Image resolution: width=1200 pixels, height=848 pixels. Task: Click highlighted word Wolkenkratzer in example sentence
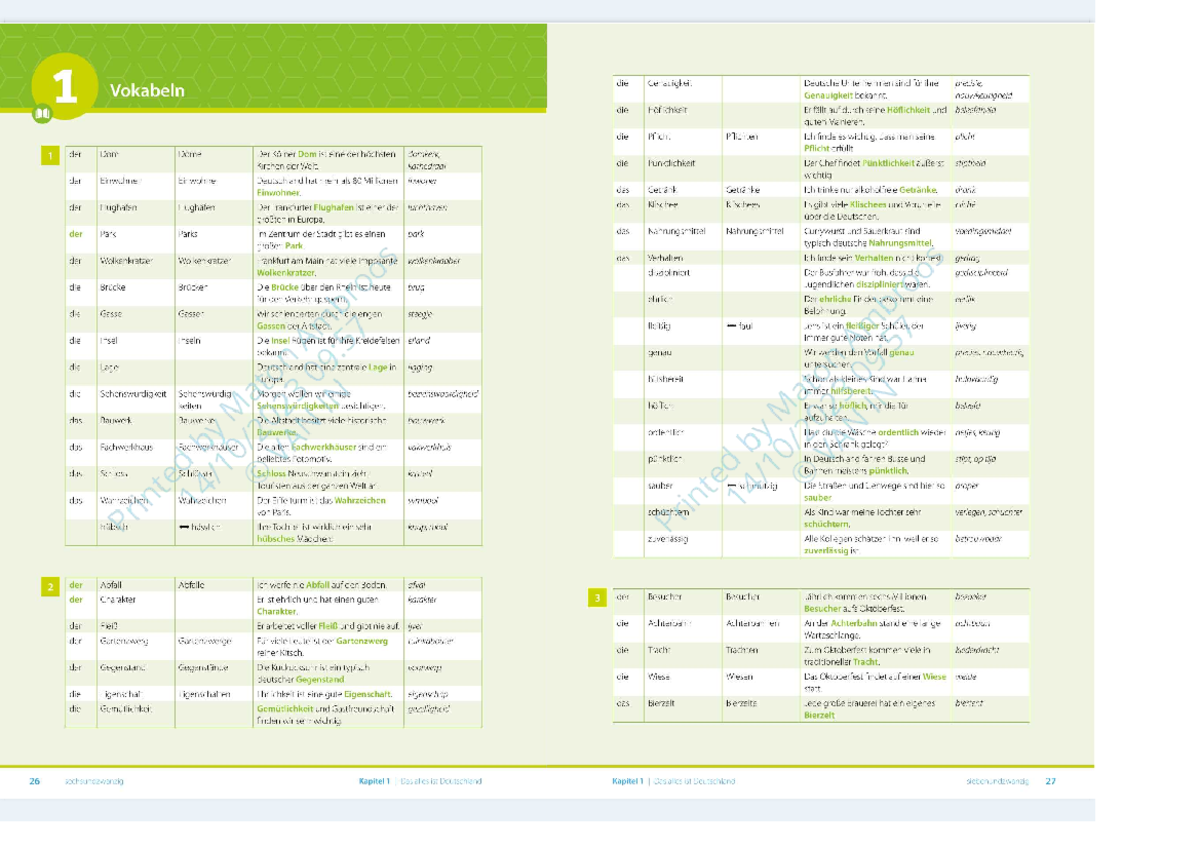286,273
